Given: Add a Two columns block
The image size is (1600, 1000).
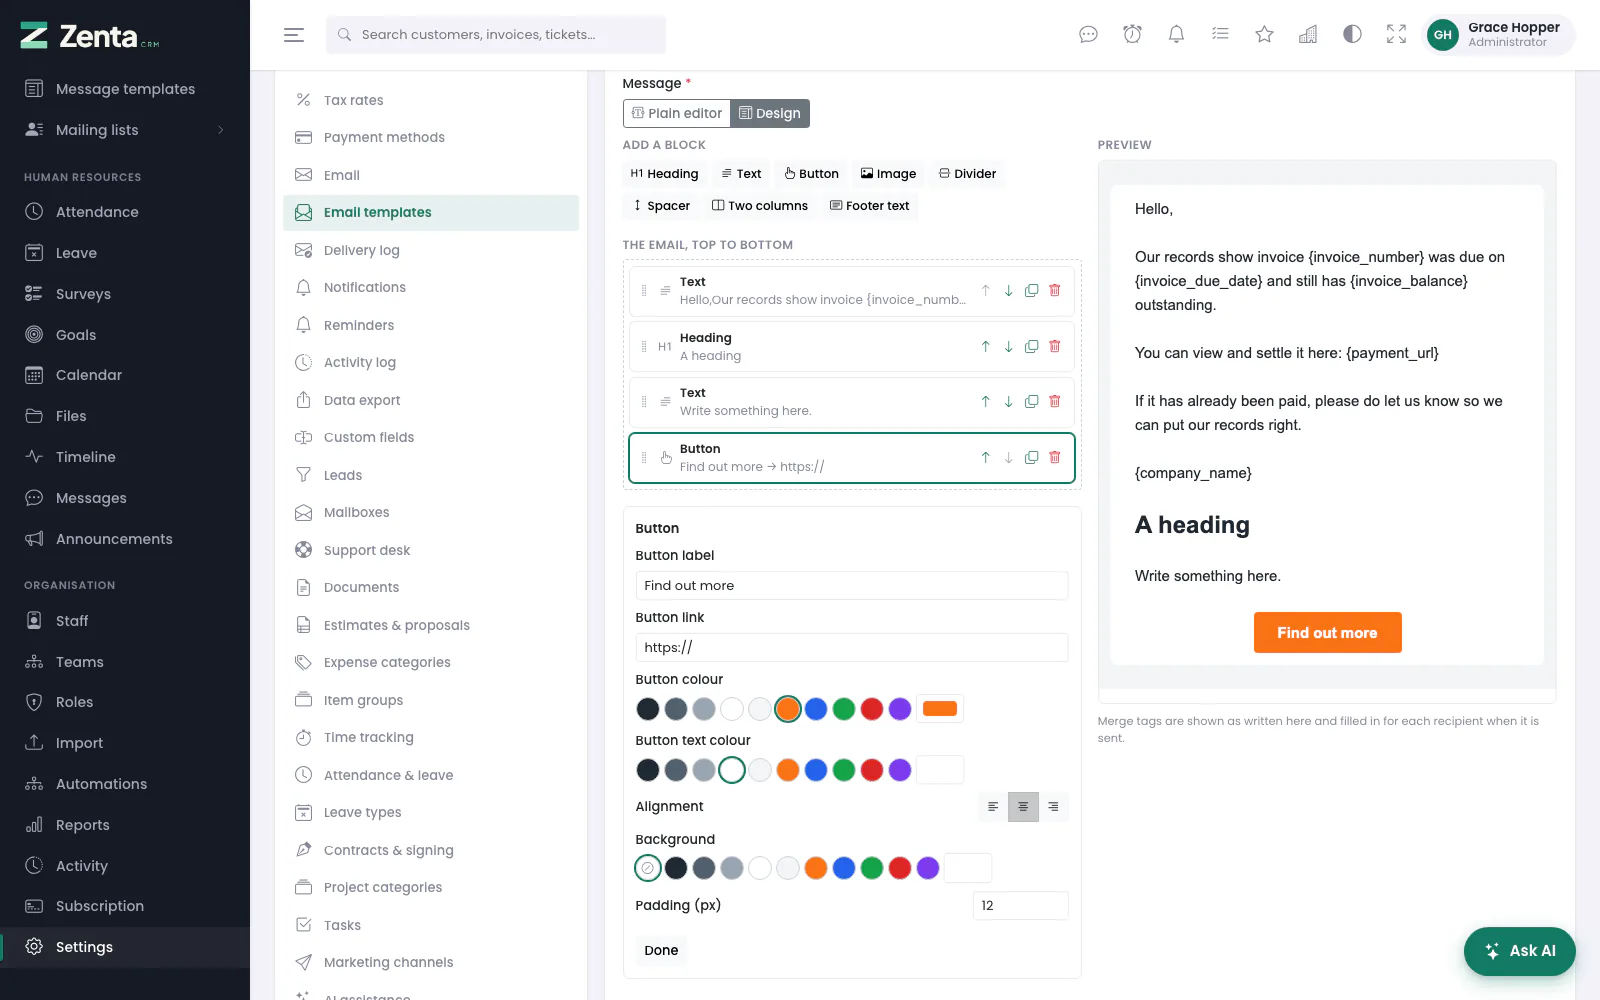Looking at the screenshot, I should pos(760,206).
